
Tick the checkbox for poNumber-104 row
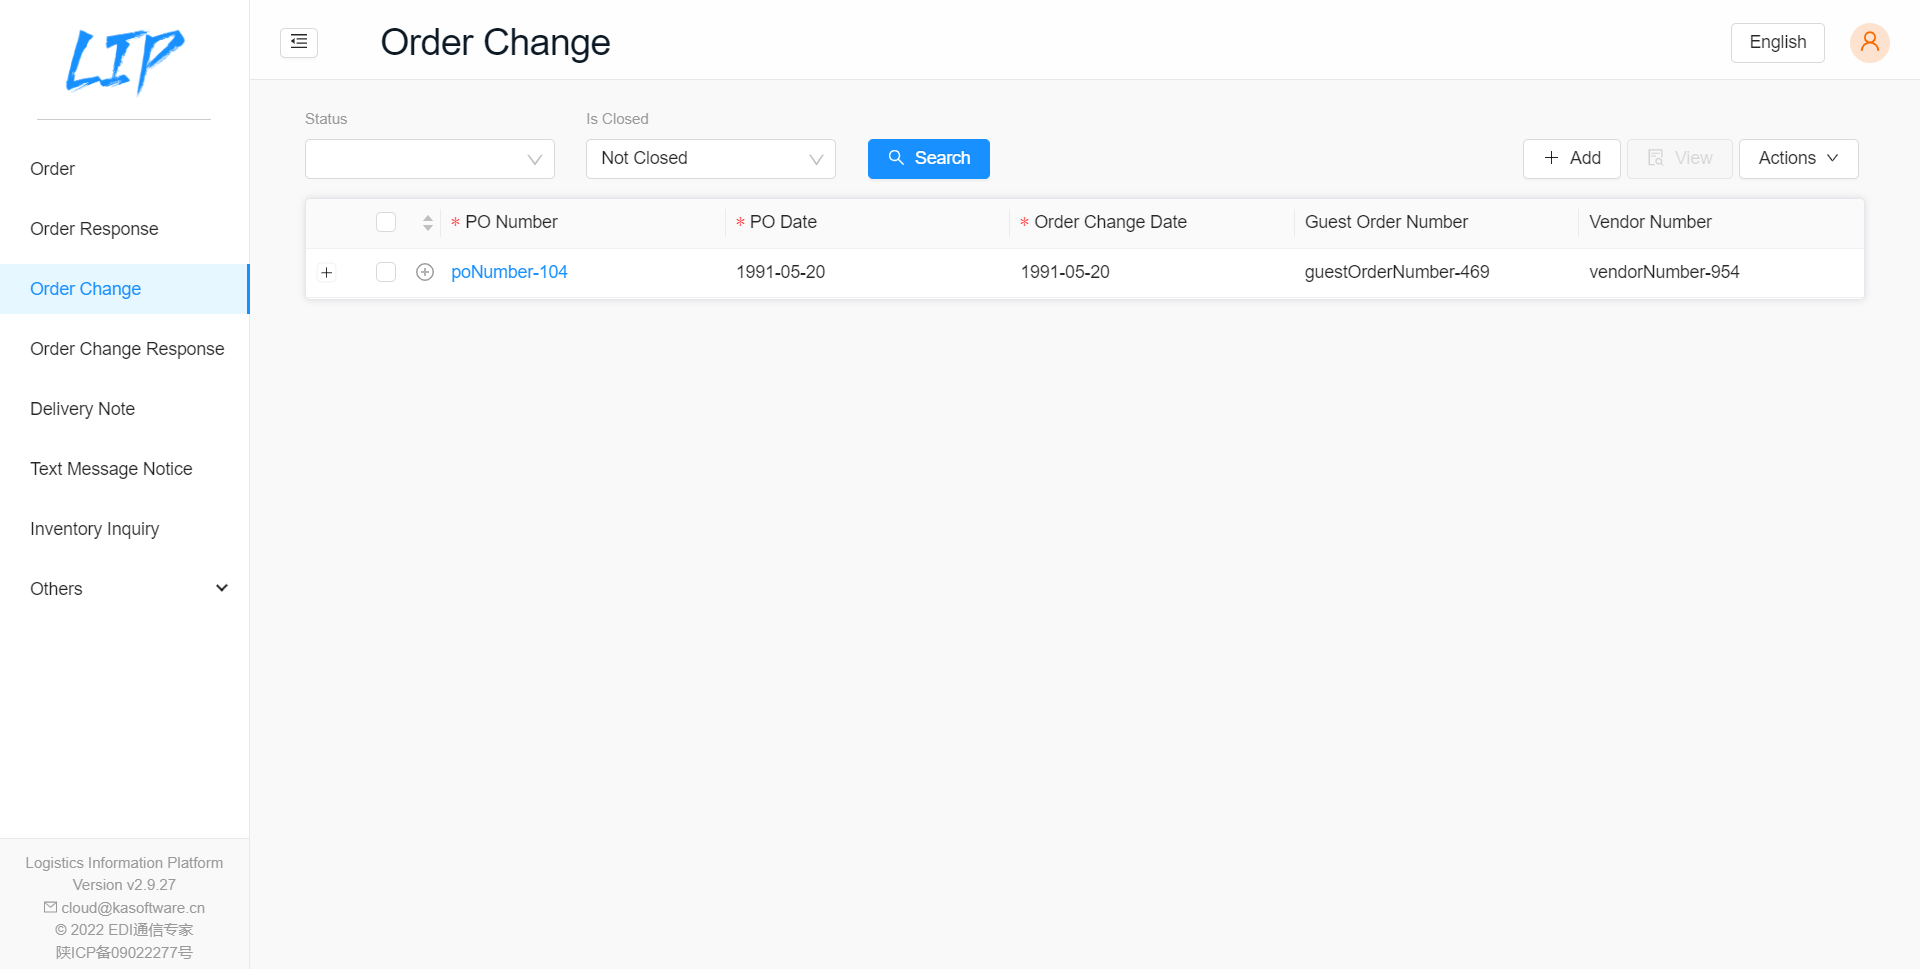coord(386,272)
